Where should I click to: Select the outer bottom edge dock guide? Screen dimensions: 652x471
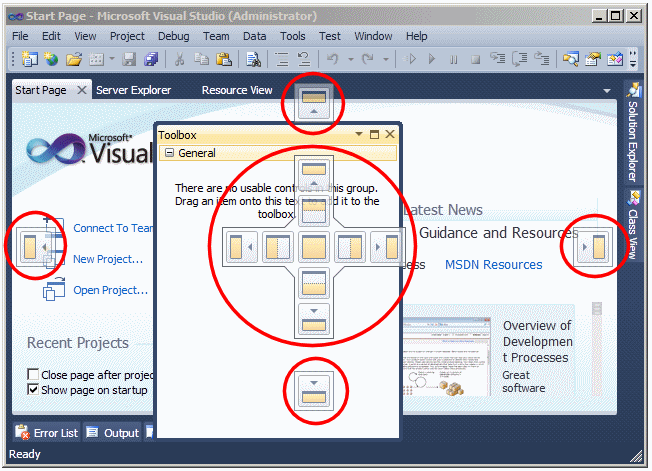314,391
